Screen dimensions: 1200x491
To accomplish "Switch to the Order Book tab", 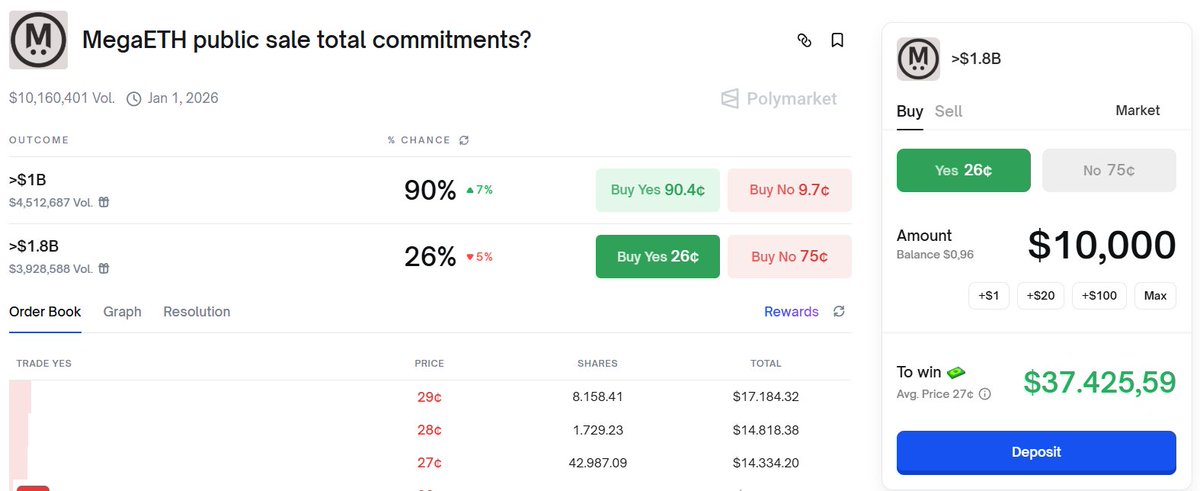I will coord(45,312).
